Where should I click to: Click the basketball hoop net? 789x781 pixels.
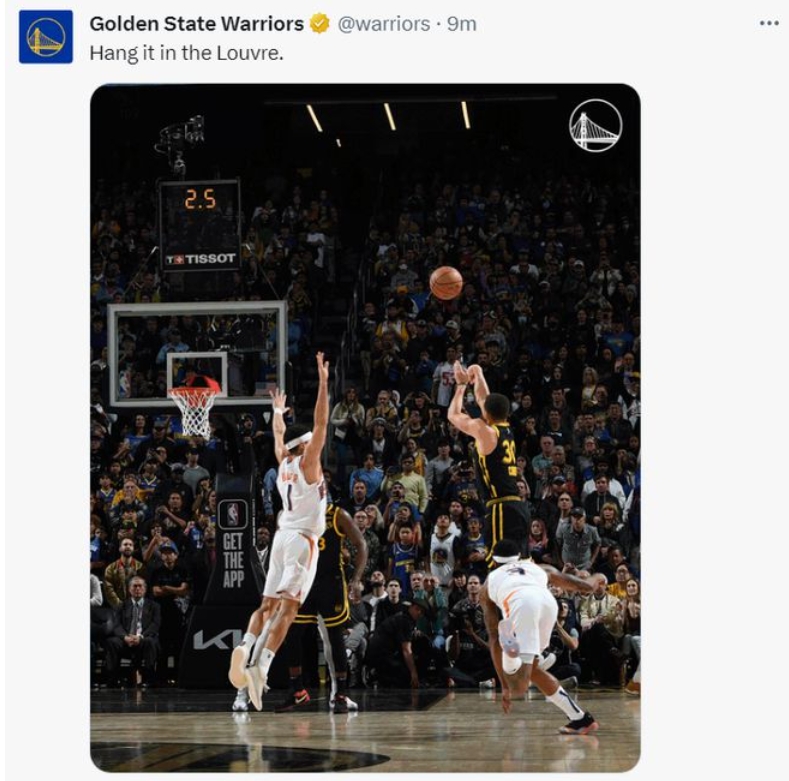(x=194, y=408)
